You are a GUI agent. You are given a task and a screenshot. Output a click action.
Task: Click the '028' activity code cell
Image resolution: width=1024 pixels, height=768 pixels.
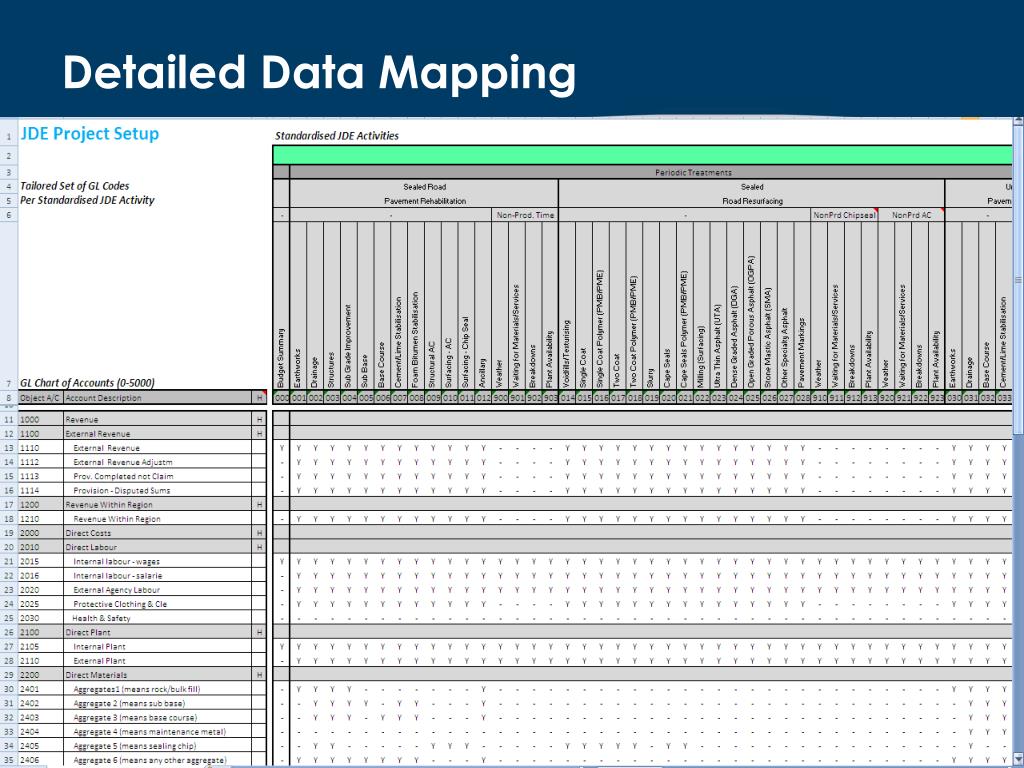click(x=802, y=398)
